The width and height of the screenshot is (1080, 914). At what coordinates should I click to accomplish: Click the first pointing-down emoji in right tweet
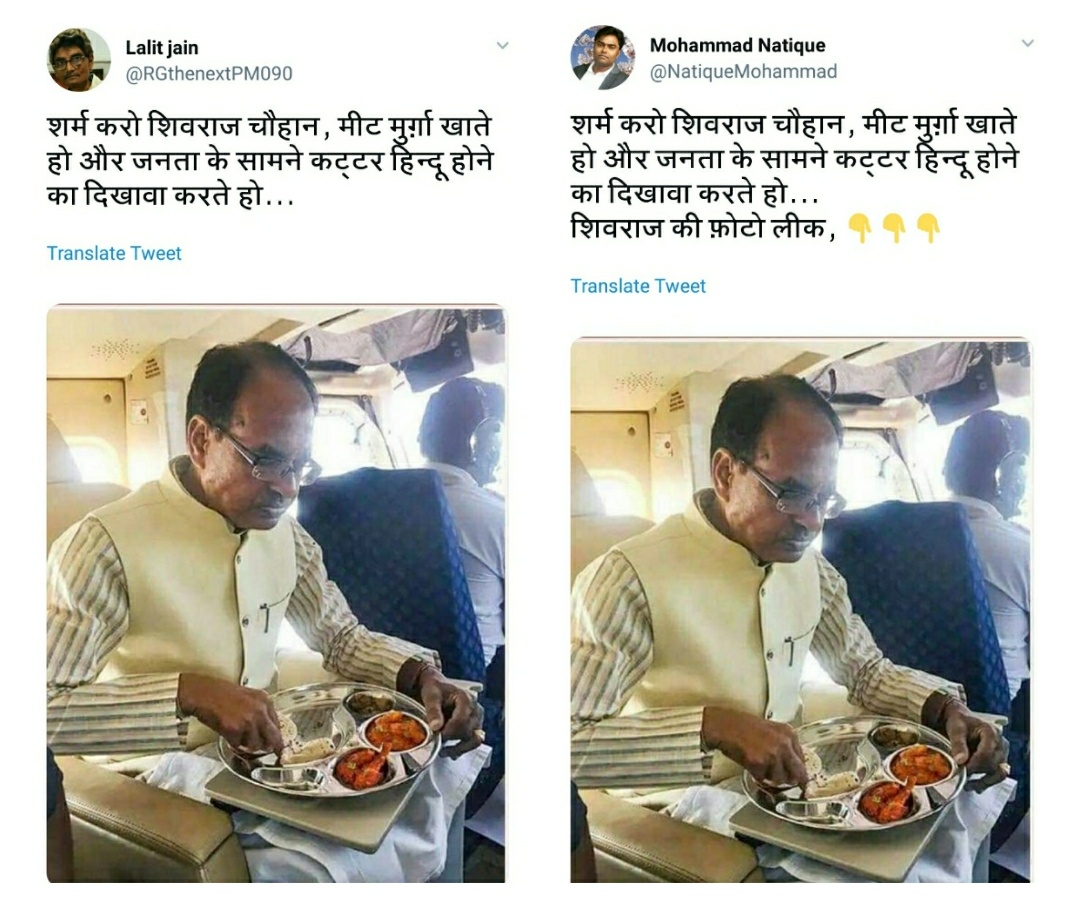click(860, 228)
